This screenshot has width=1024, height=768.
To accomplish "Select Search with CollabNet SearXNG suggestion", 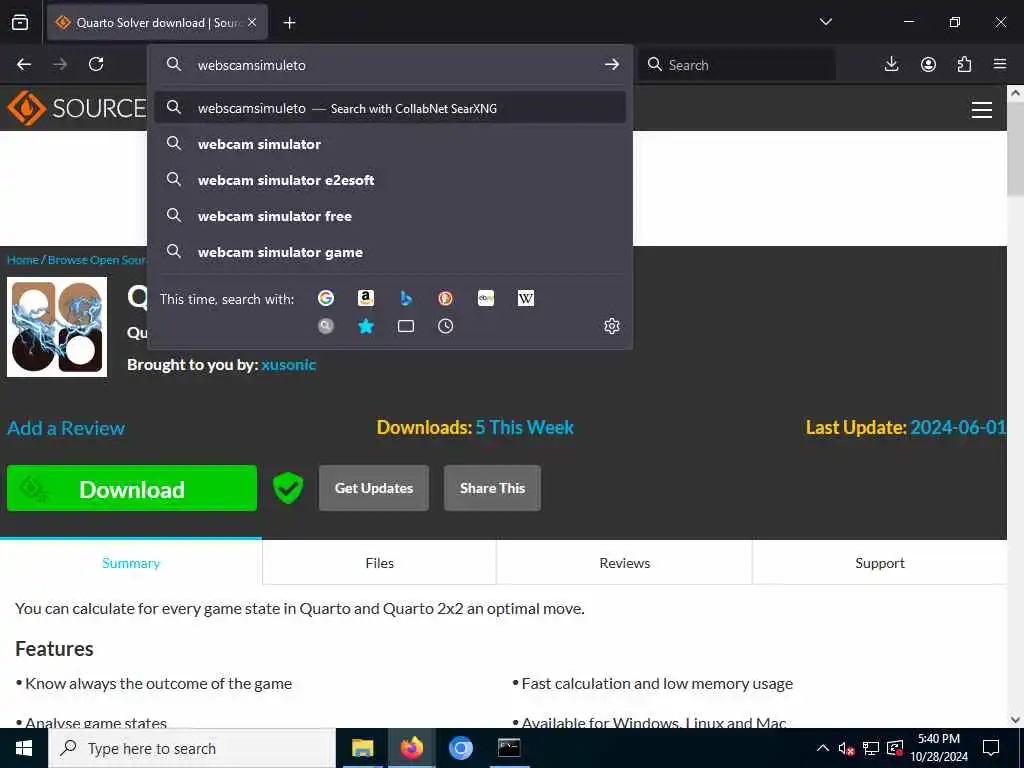I will (390, 108).
